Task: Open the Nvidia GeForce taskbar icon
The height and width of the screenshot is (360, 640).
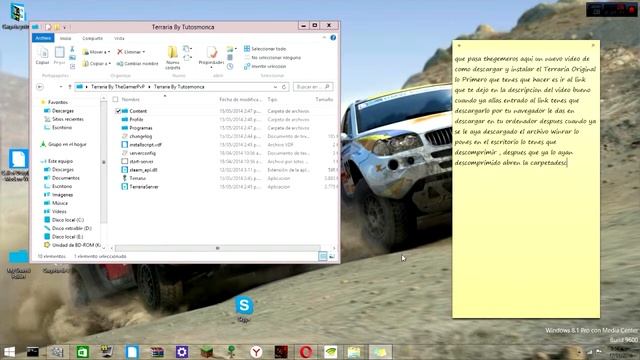Action: 331,351
